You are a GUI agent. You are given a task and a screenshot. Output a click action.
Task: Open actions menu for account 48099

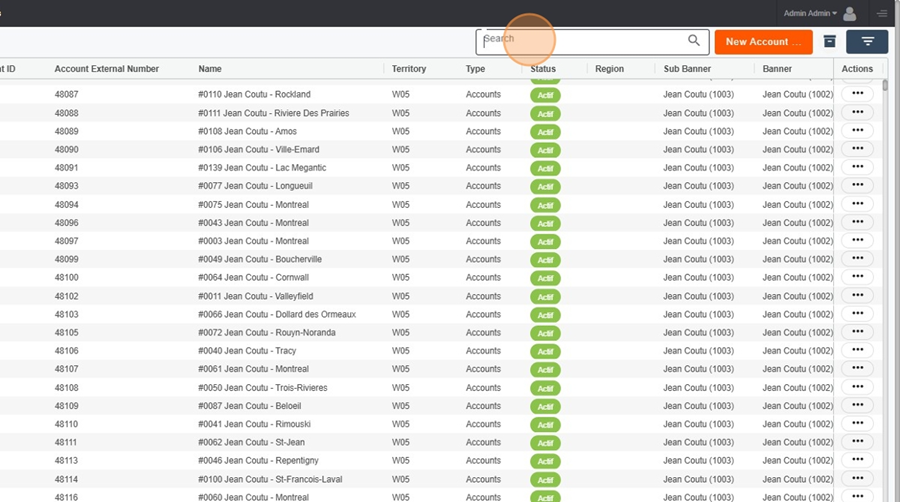[x=858, y=258]
